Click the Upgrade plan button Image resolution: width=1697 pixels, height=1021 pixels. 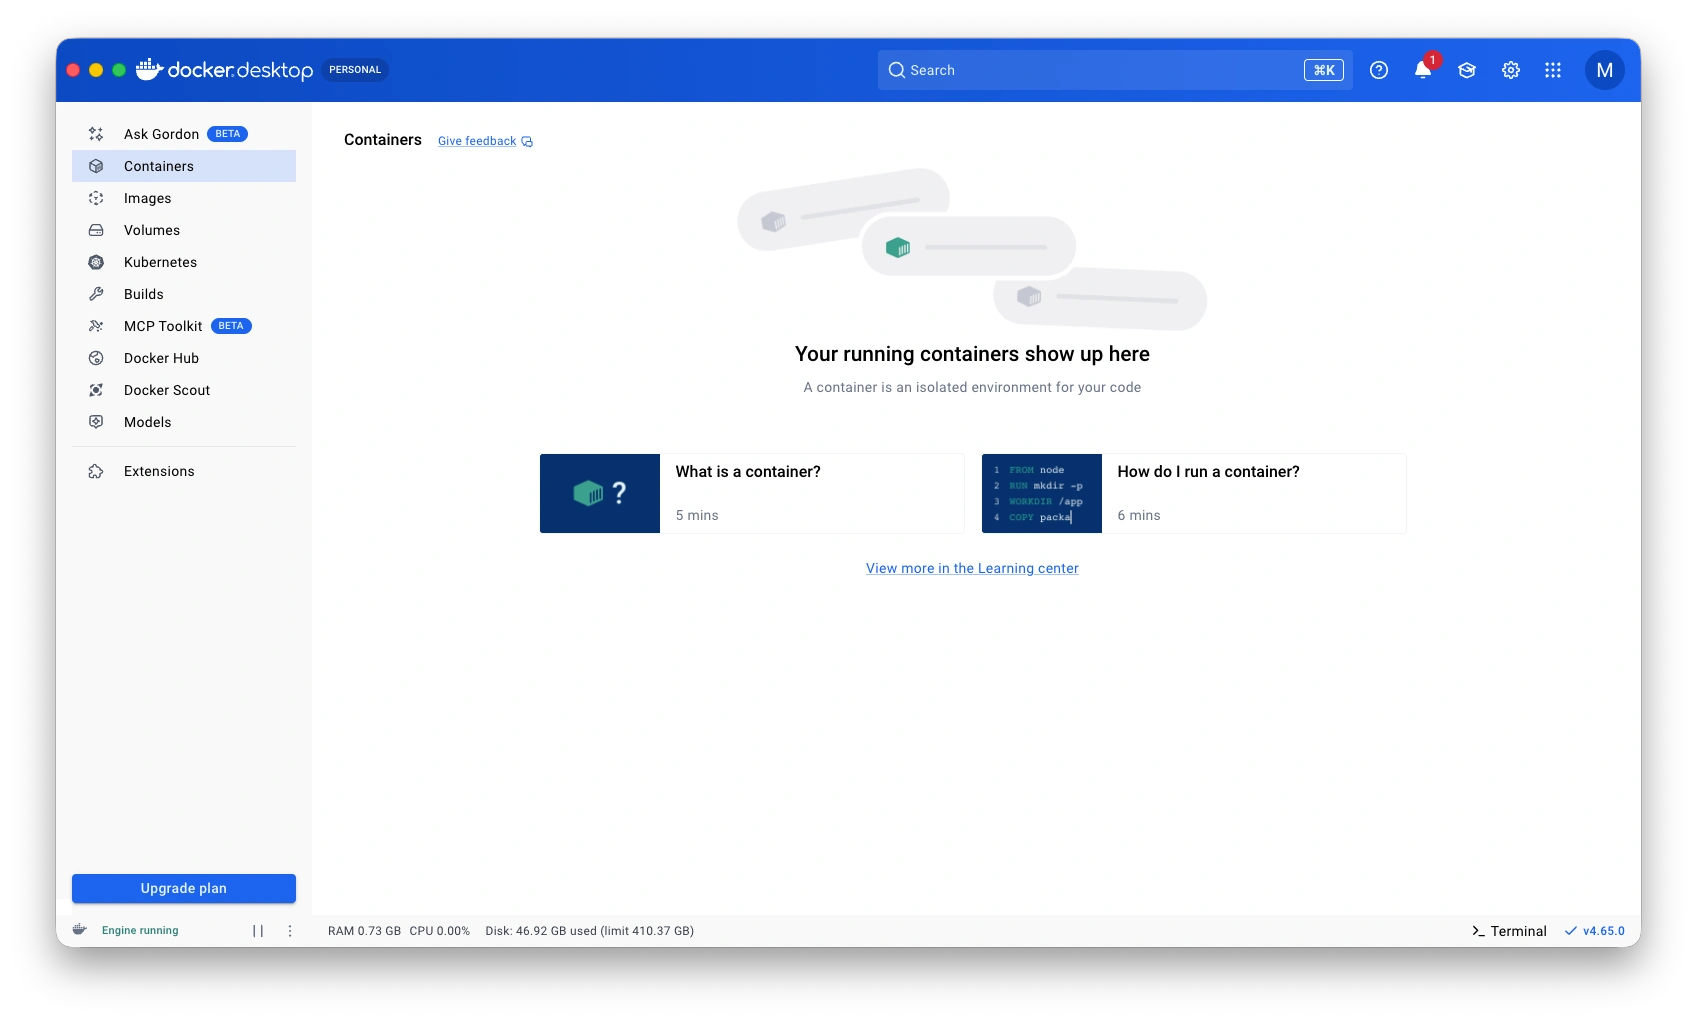tap(183, 888)
